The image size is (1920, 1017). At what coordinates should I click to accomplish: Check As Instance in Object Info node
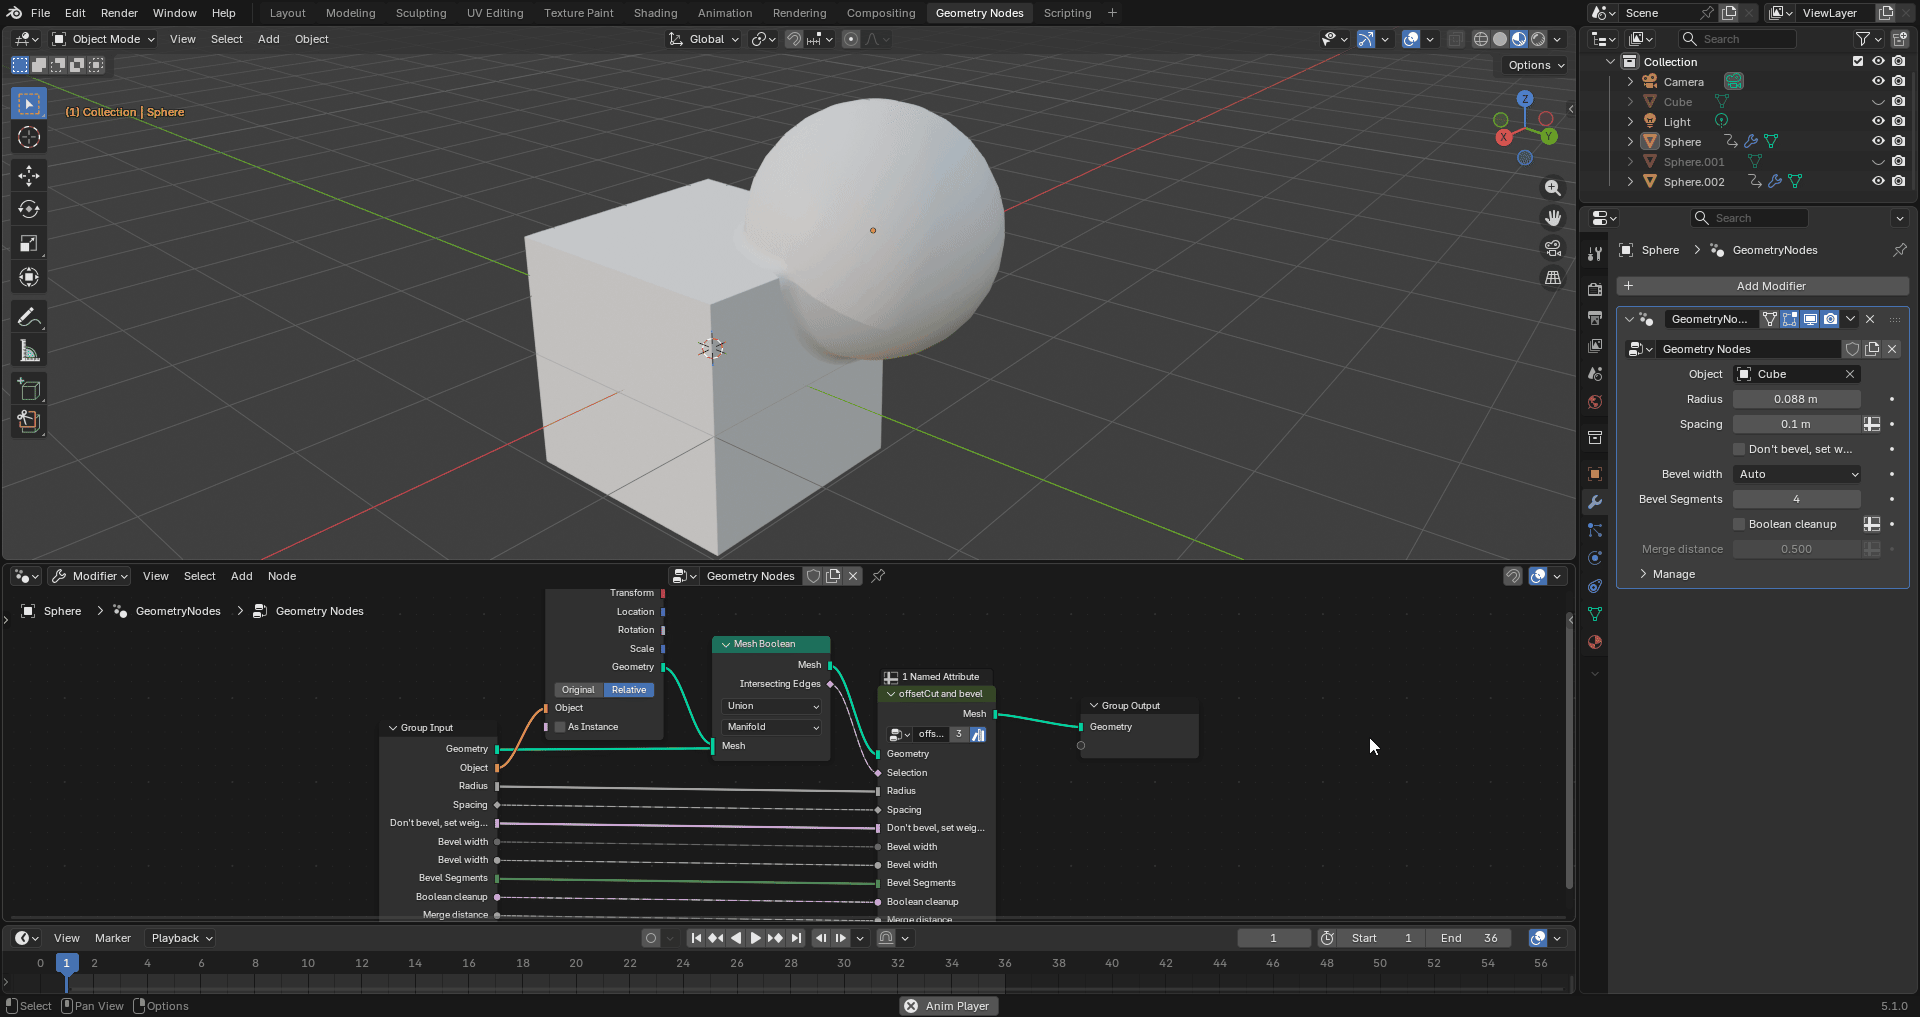[561, 727]
